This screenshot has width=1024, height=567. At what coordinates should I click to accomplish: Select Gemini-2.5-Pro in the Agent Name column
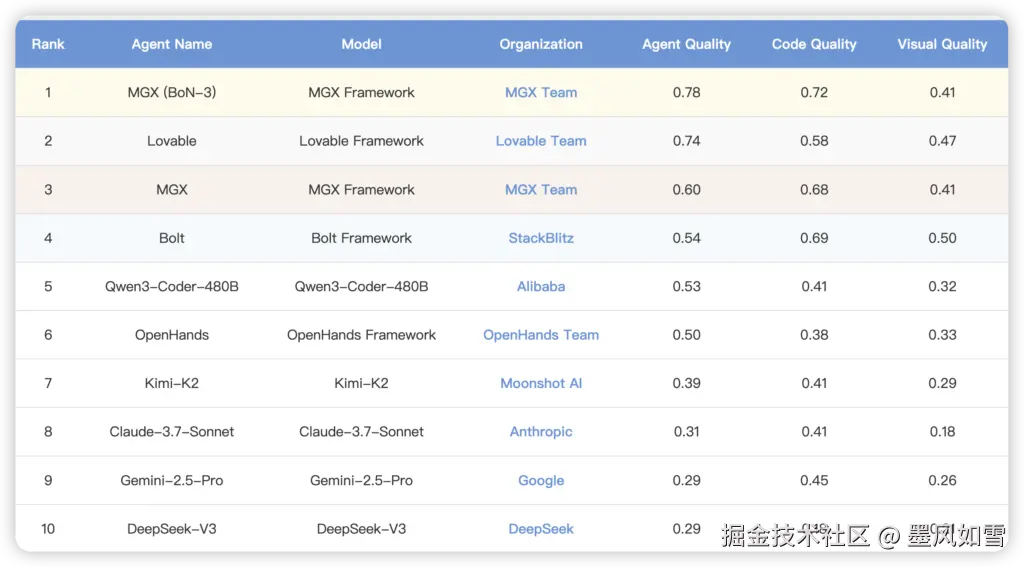pyautogui.click(x=172, y=480)
